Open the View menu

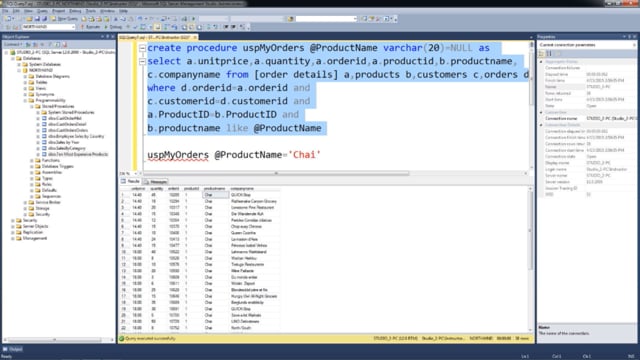click(29, 11)
